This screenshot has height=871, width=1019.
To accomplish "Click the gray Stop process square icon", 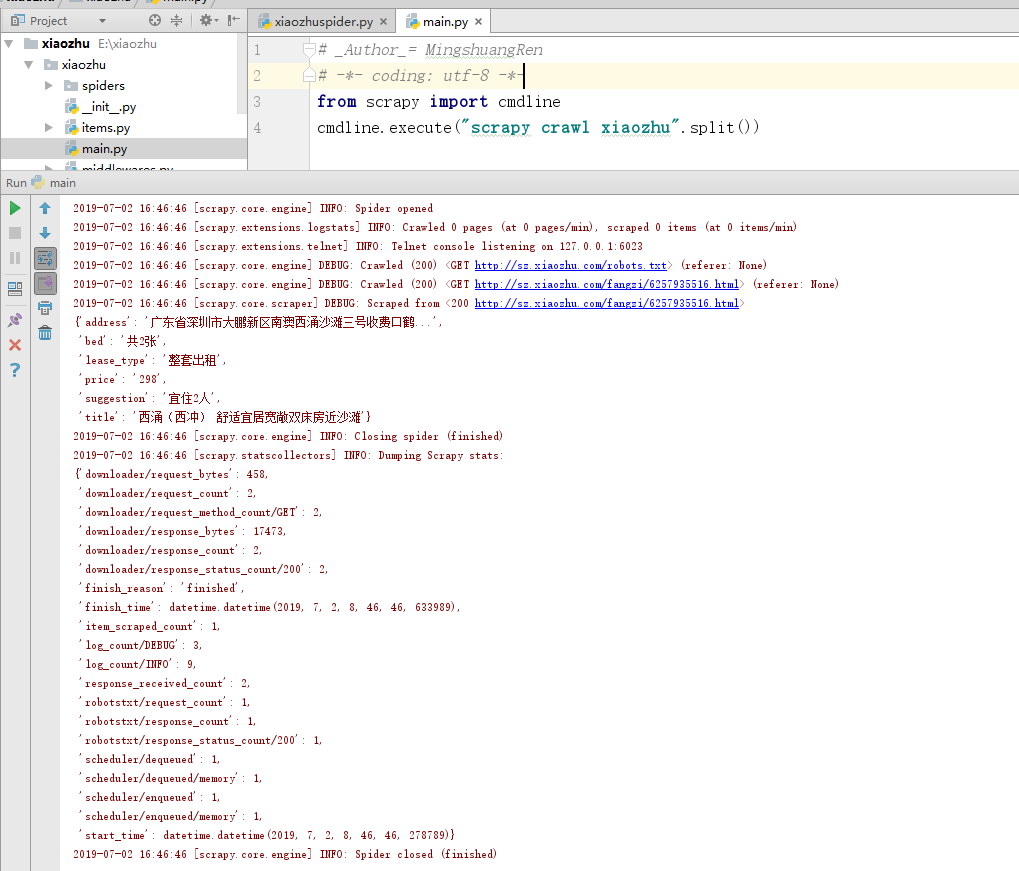I will 15,233.
